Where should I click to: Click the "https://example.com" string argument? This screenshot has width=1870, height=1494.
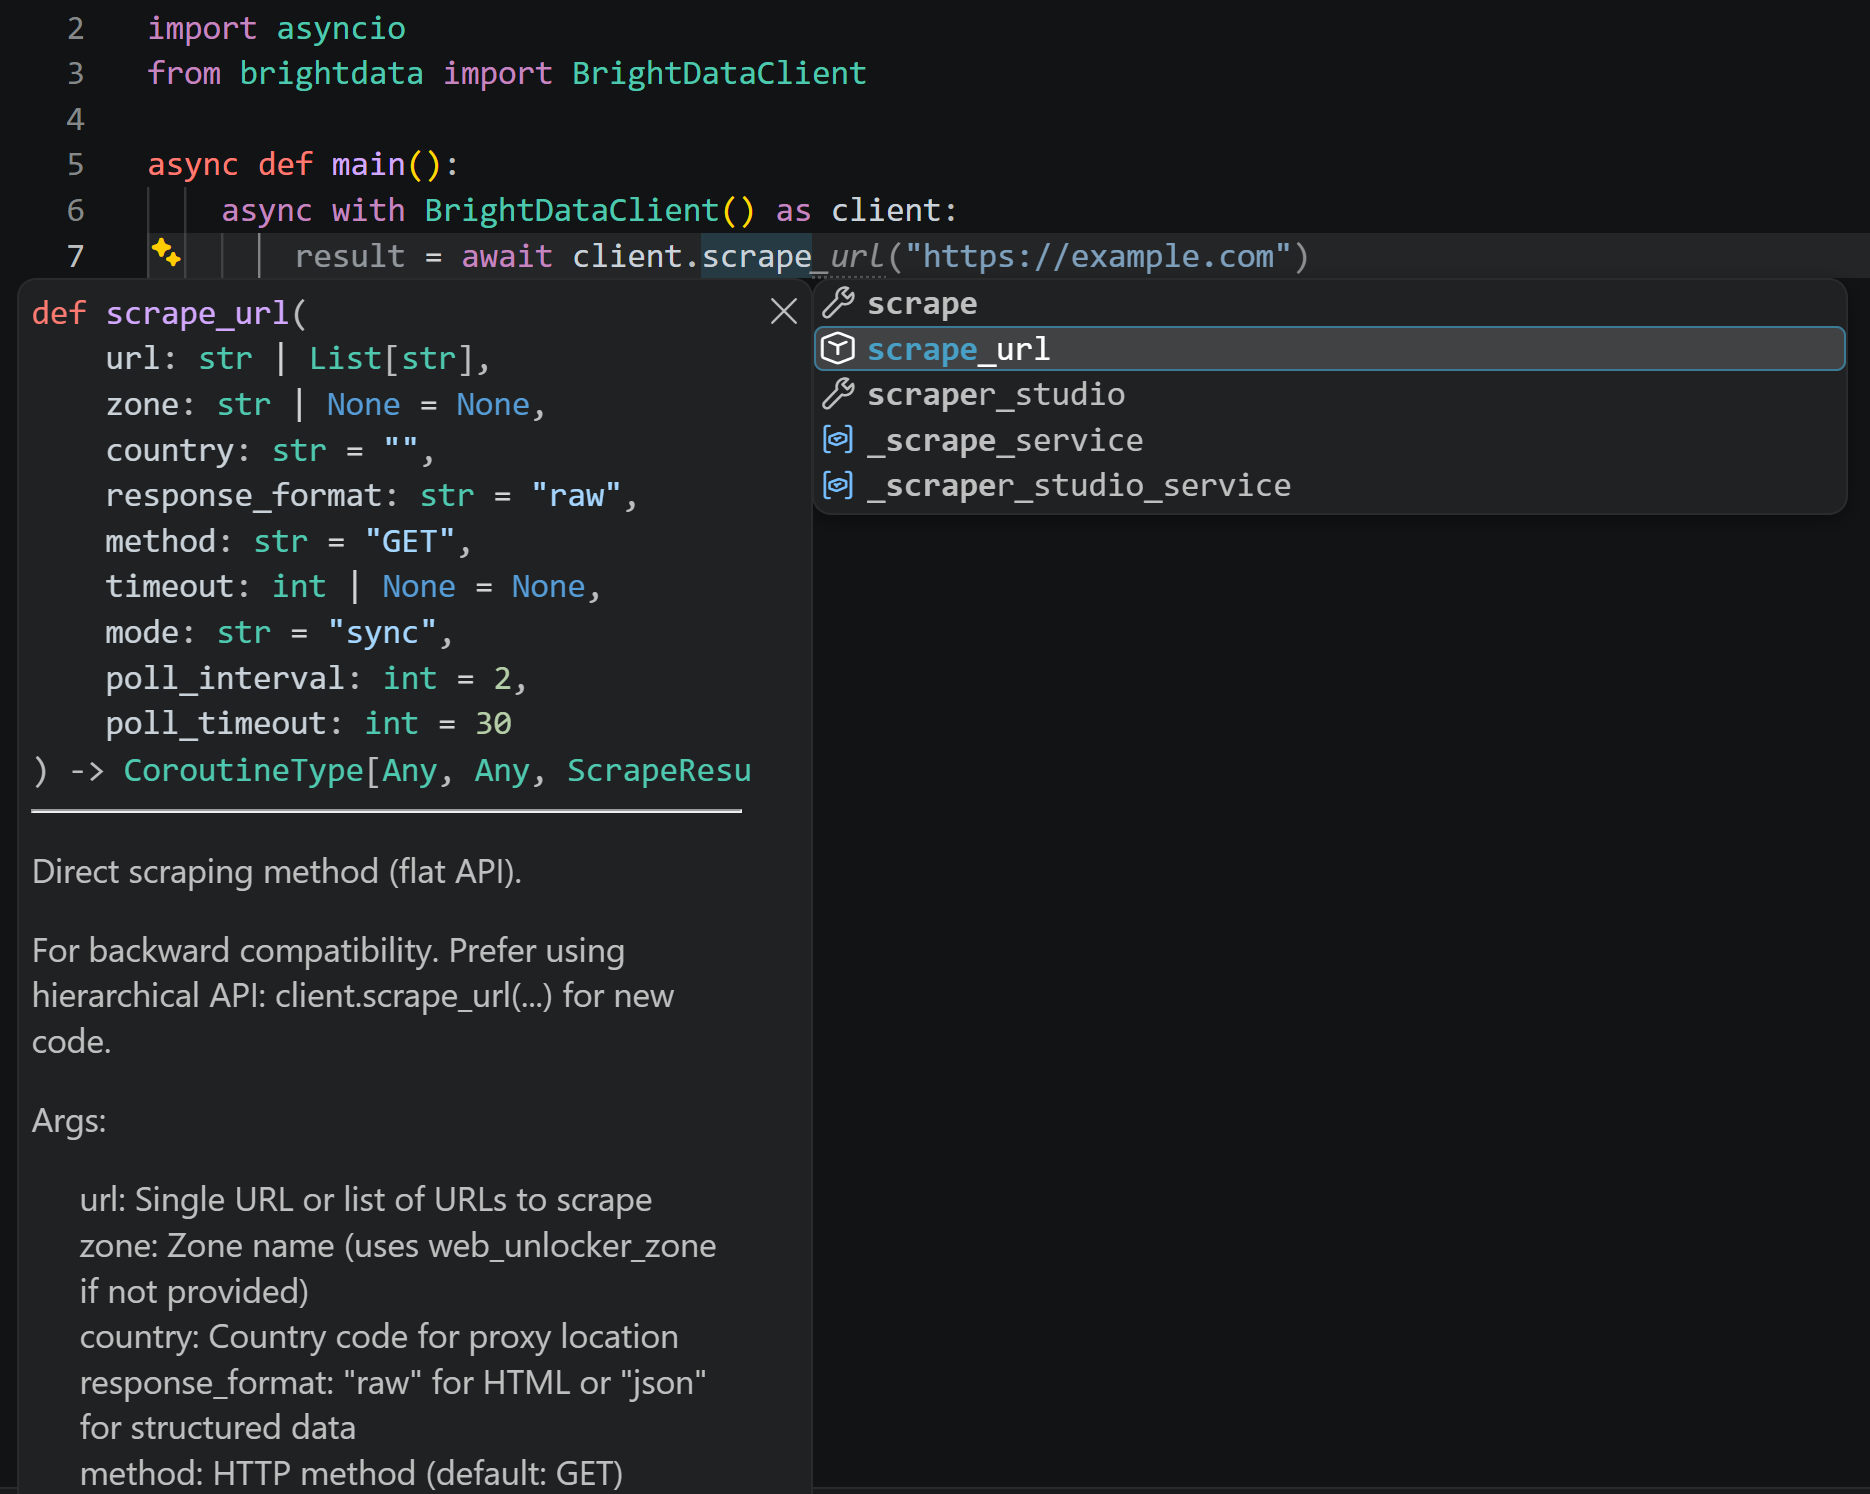pos(1098,256)
